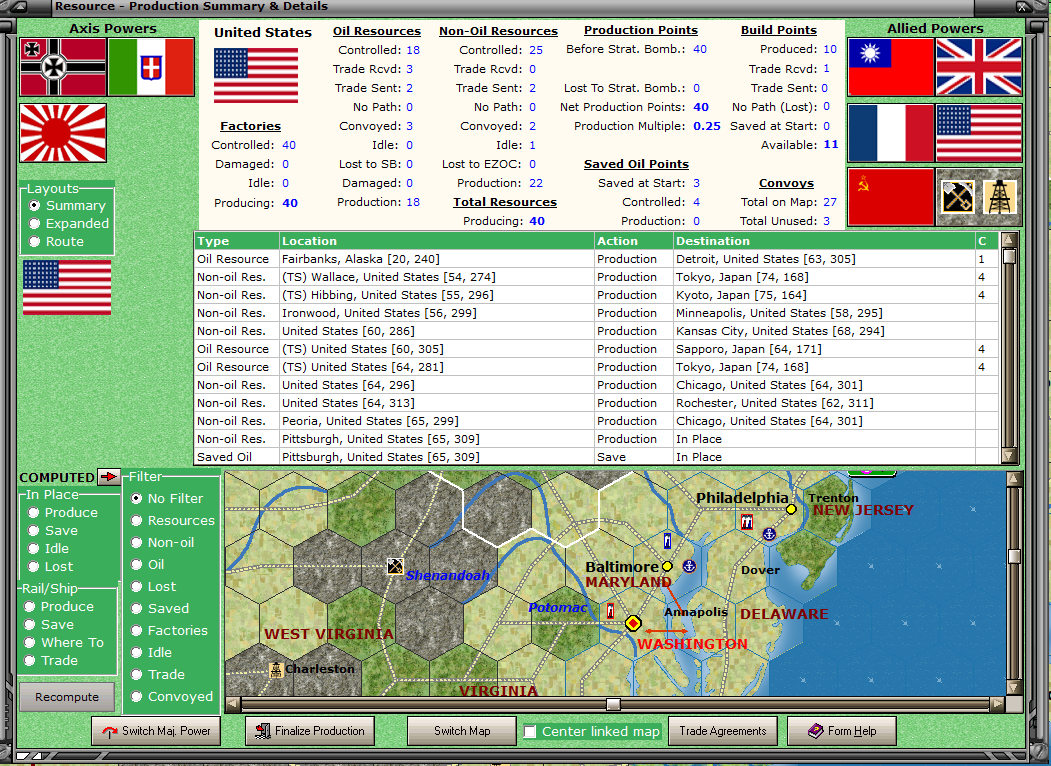
Task: Select the Italian flag icon
Action: 151,67
